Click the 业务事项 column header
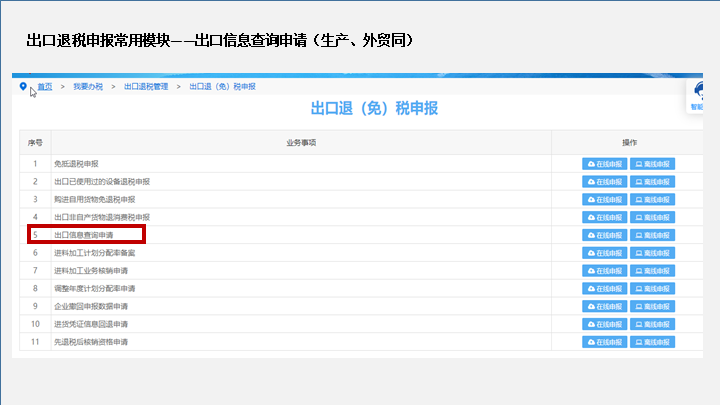The image size is (720, 405). click(301, 143)
